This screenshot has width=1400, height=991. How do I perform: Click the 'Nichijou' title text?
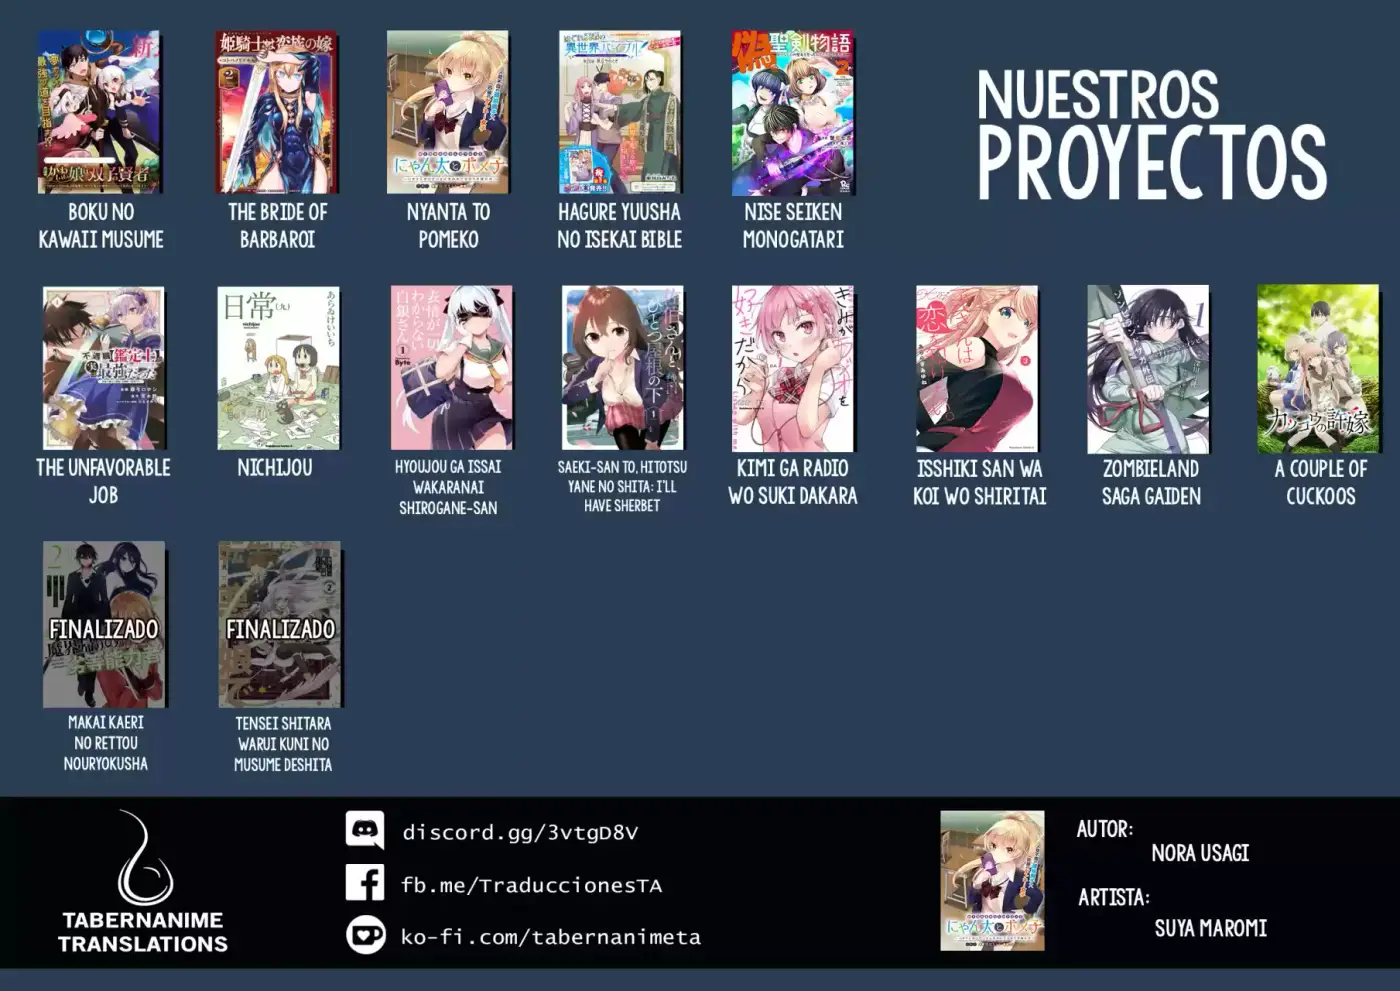(x=275, y=467)
